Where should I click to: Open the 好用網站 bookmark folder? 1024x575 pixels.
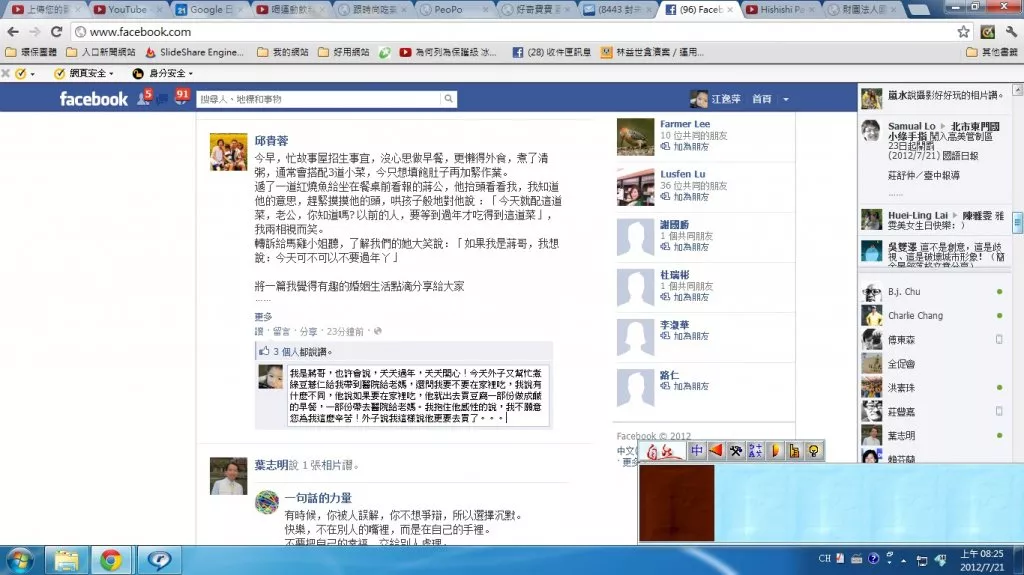point(344,52)
